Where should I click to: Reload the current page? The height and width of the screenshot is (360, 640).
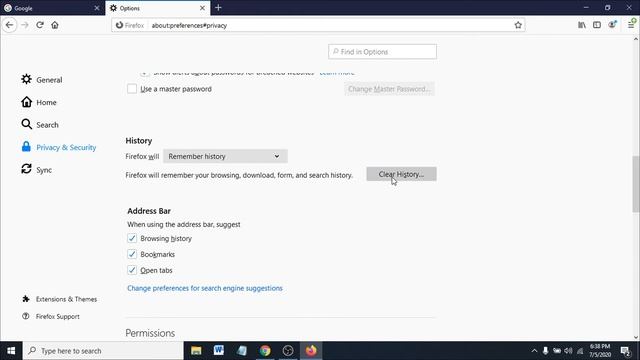[x=40, y=25]
